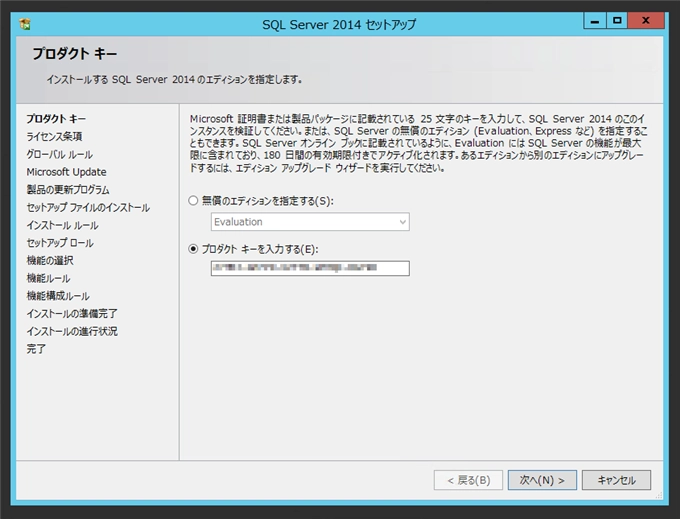Viewport: 680px width, 519px height.
Task: Select 機能ルール step in sidebar
Action: [48, 278]
